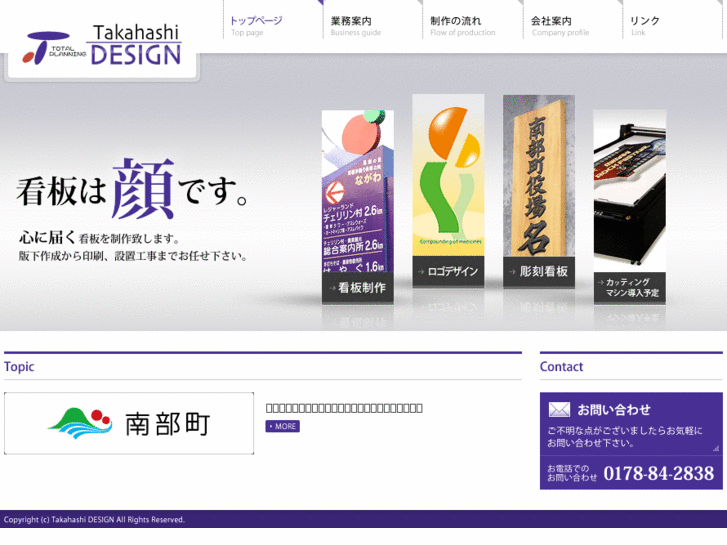This screenshot has width=727, height=545.
Task: Click the ロゴデザイン label button
Action: coord(448,271)
